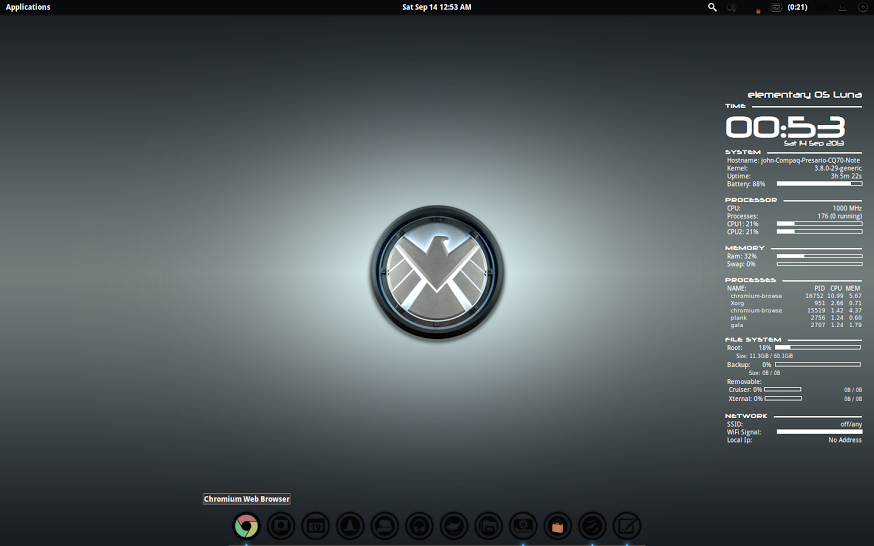This screenshot has height=546, width=874.
Task: Open the session gear menu
Action: 863,7
